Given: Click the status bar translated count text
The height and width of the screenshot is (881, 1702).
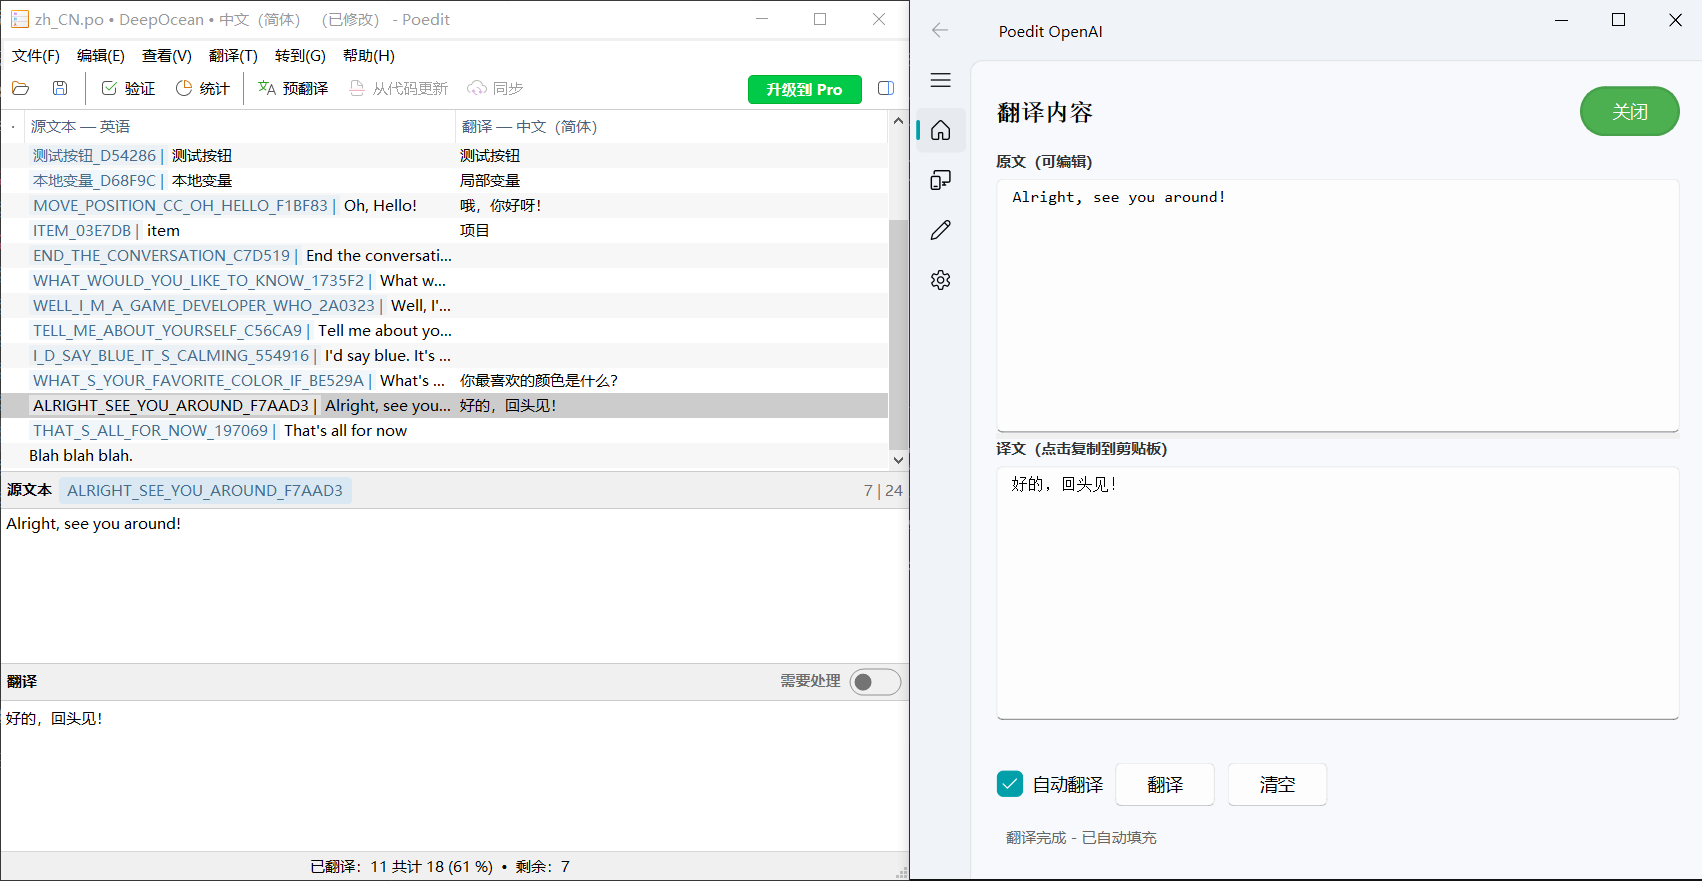Looking at the screenshot, I should (x=440, y=866).
